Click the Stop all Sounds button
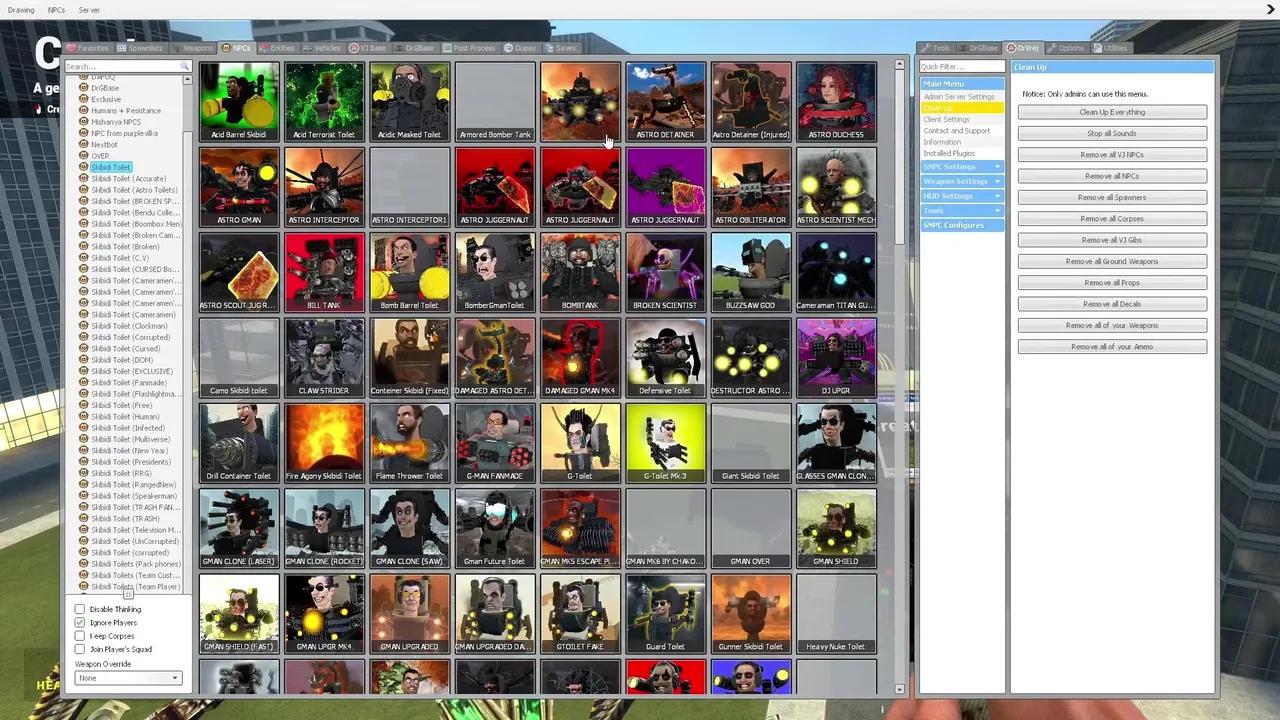1280x720 pixels. click(1111, 133)
